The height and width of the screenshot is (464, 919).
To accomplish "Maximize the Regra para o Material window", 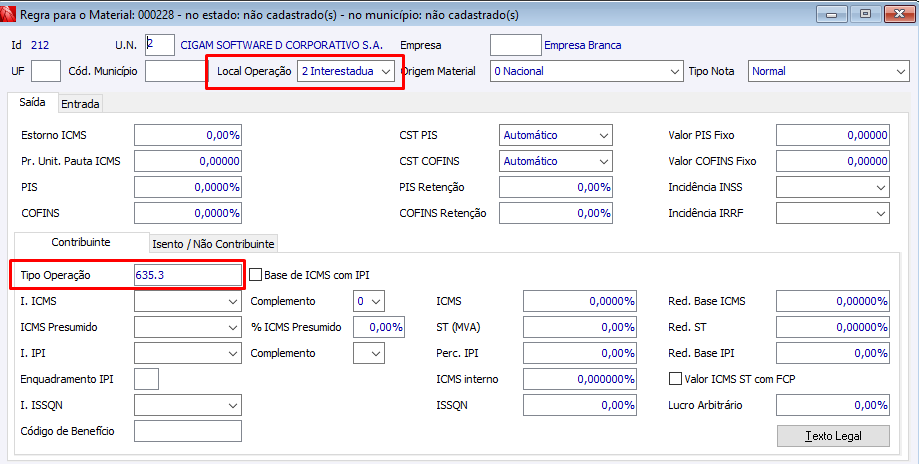I will coord(865,13).
